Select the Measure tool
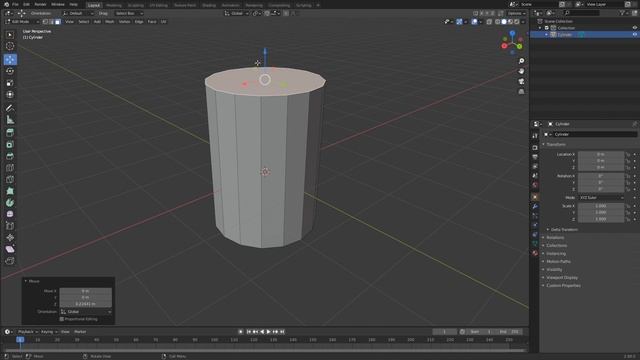 [10, 120]
